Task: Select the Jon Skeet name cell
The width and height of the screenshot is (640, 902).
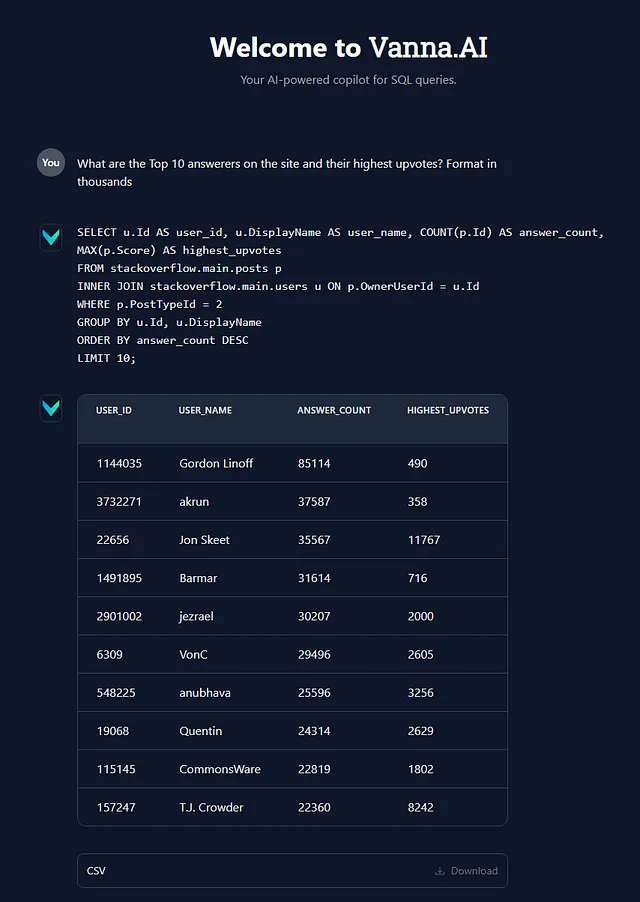Action: [x=204, y=540]
